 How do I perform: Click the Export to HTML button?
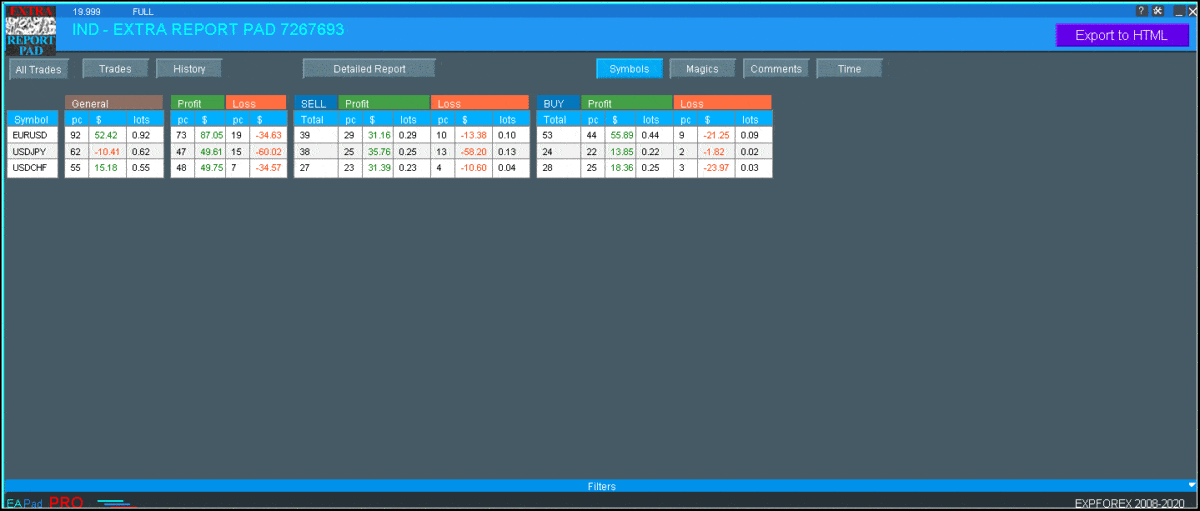[x=1121, y=35]
